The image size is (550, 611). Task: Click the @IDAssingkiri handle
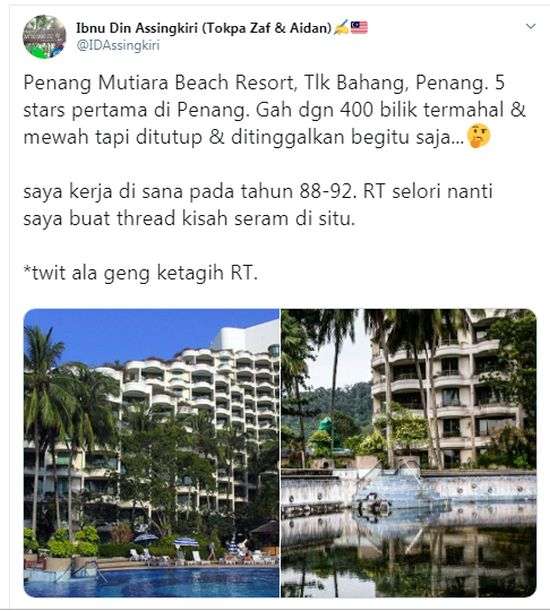118,45
